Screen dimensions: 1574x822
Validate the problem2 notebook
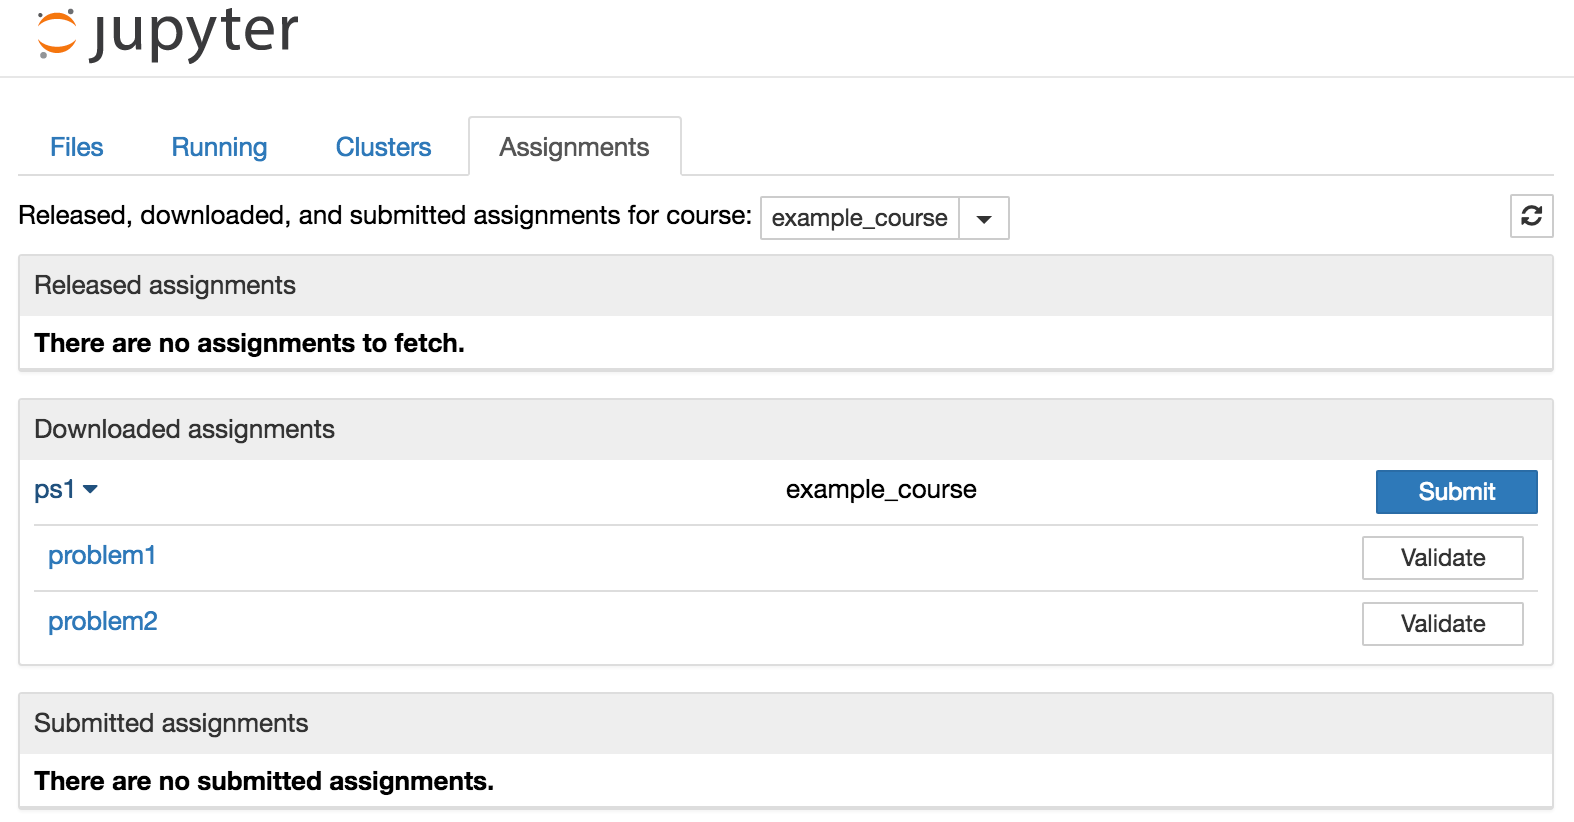coord(1442,624)
